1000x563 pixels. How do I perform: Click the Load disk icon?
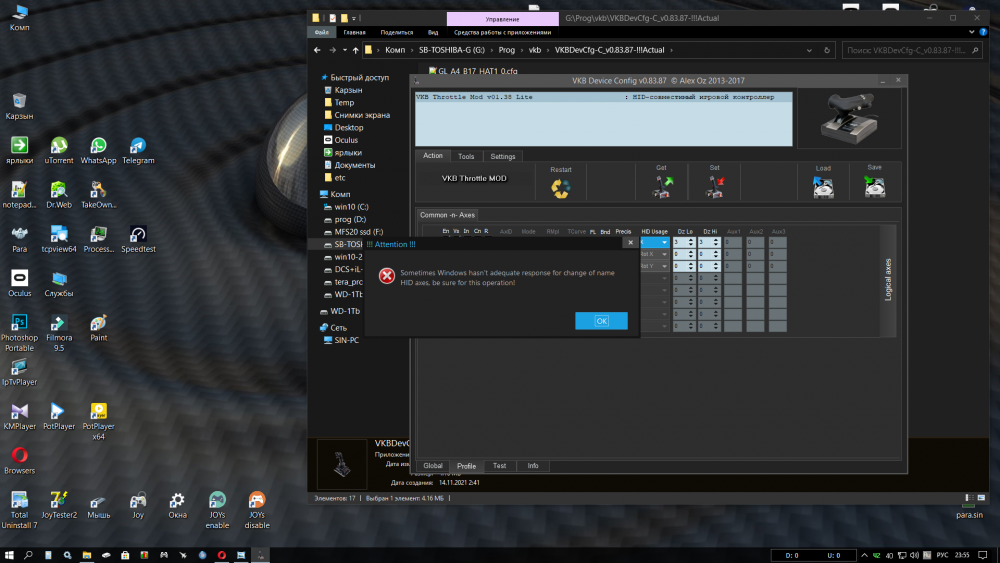[x=823, y=187]
